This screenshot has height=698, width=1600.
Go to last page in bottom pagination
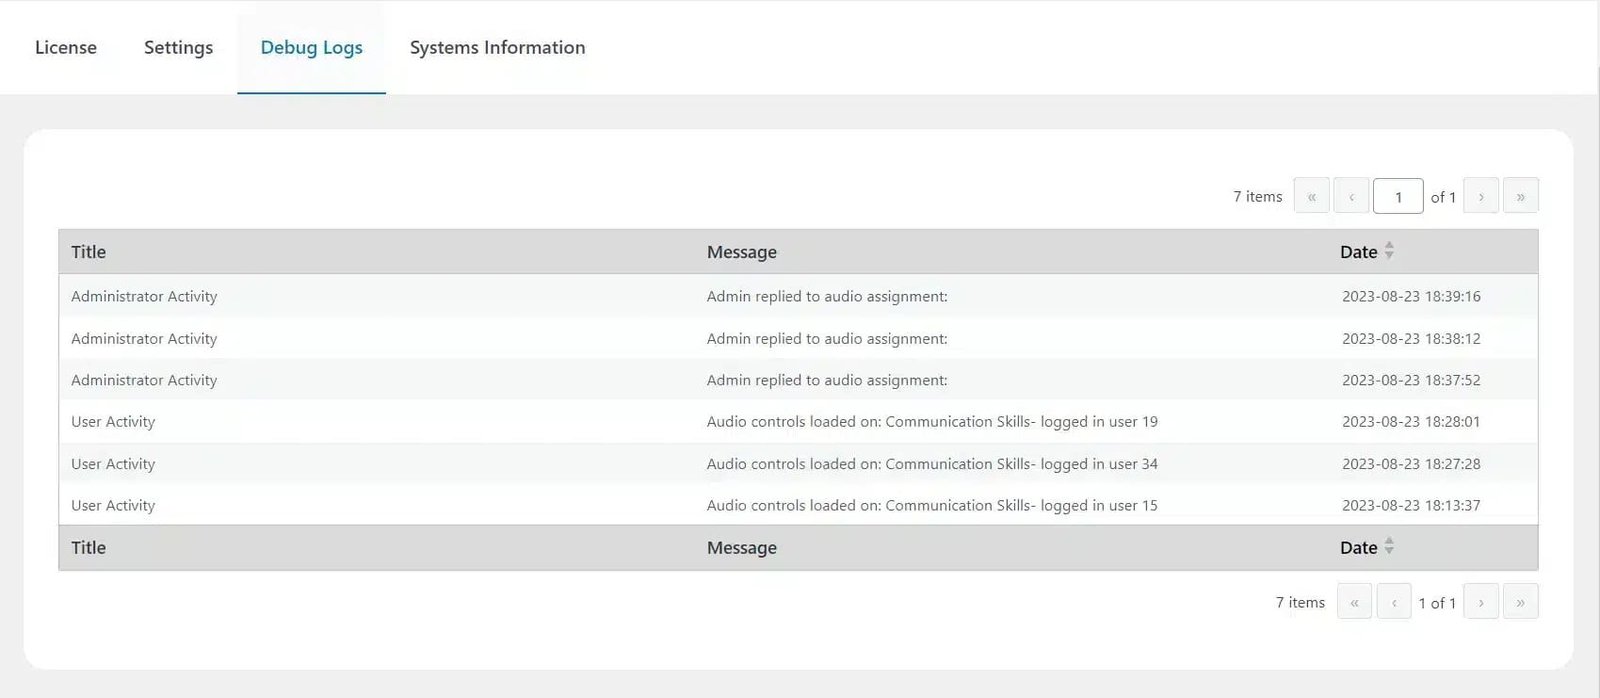(1520, 602)
